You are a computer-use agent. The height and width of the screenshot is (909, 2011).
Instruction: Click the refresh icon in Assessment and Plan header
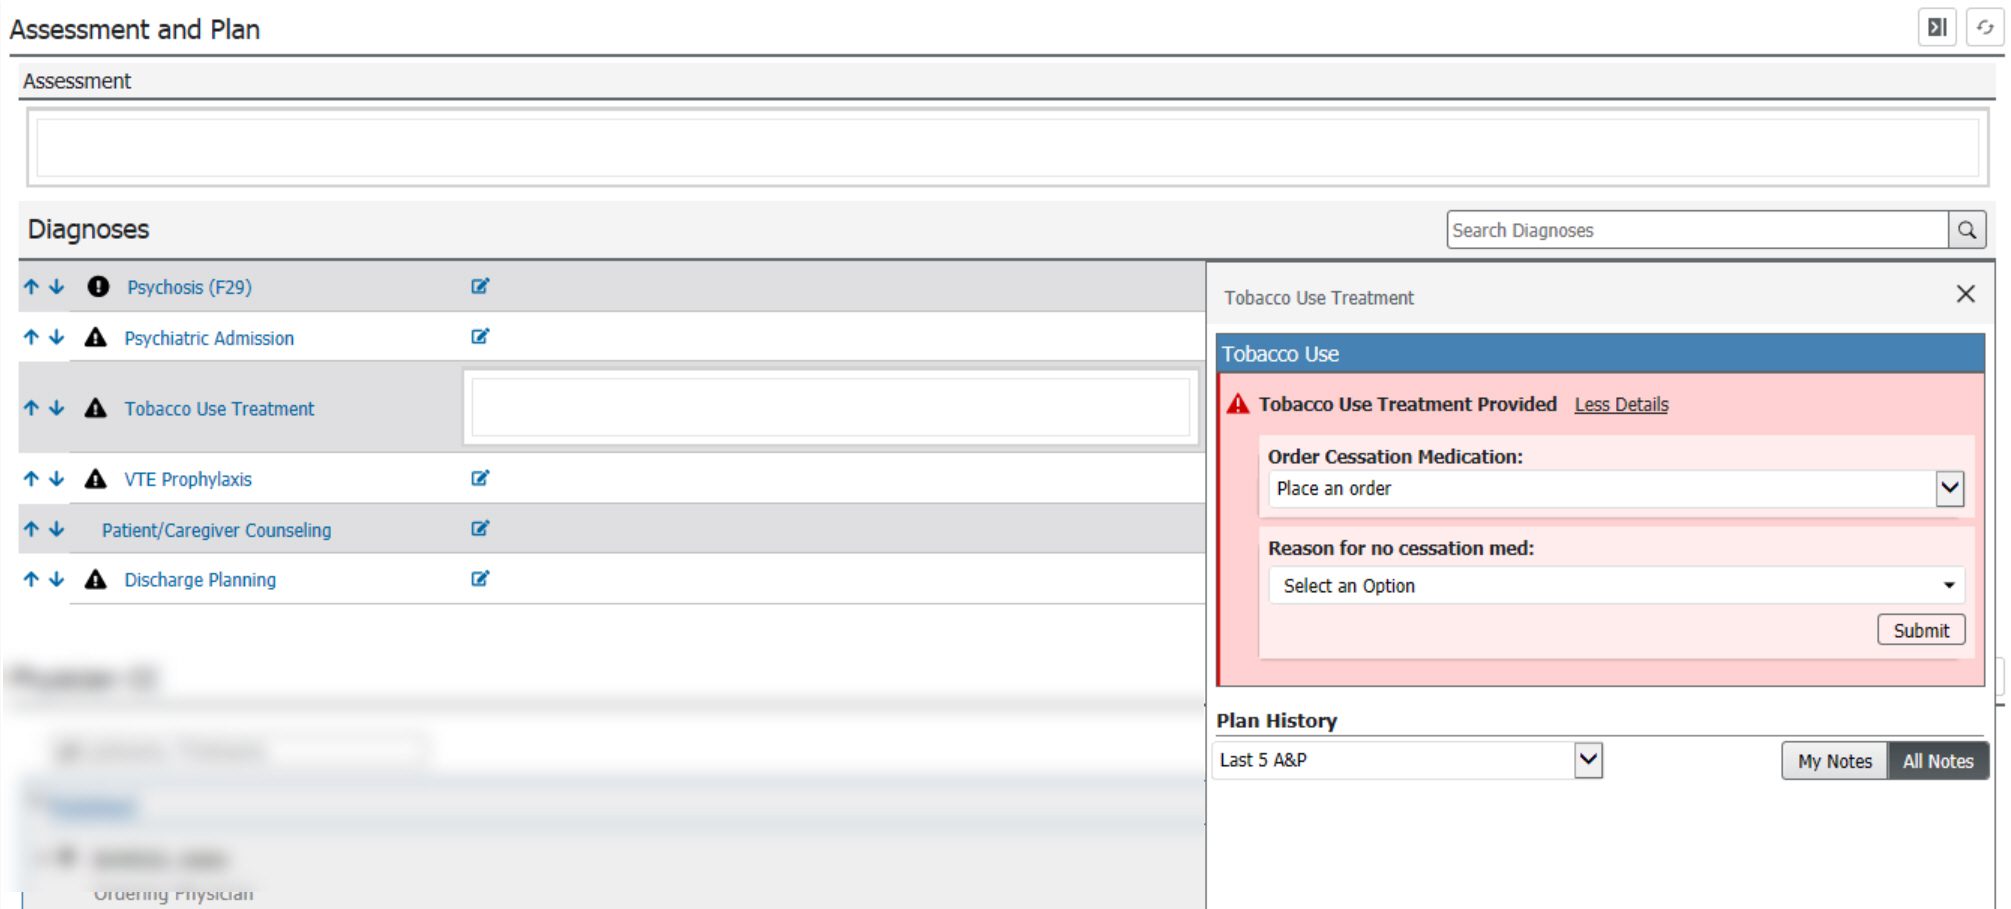[1984, 27]
